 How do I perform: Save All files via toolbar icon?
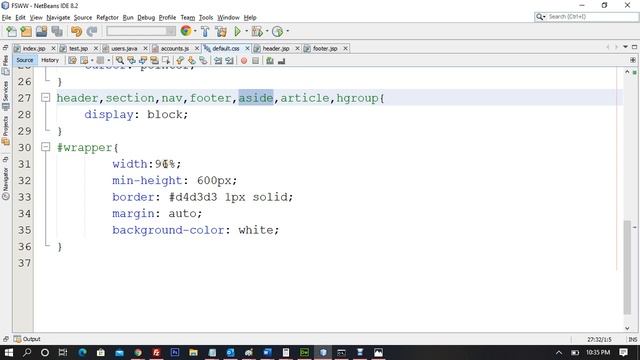57,31
